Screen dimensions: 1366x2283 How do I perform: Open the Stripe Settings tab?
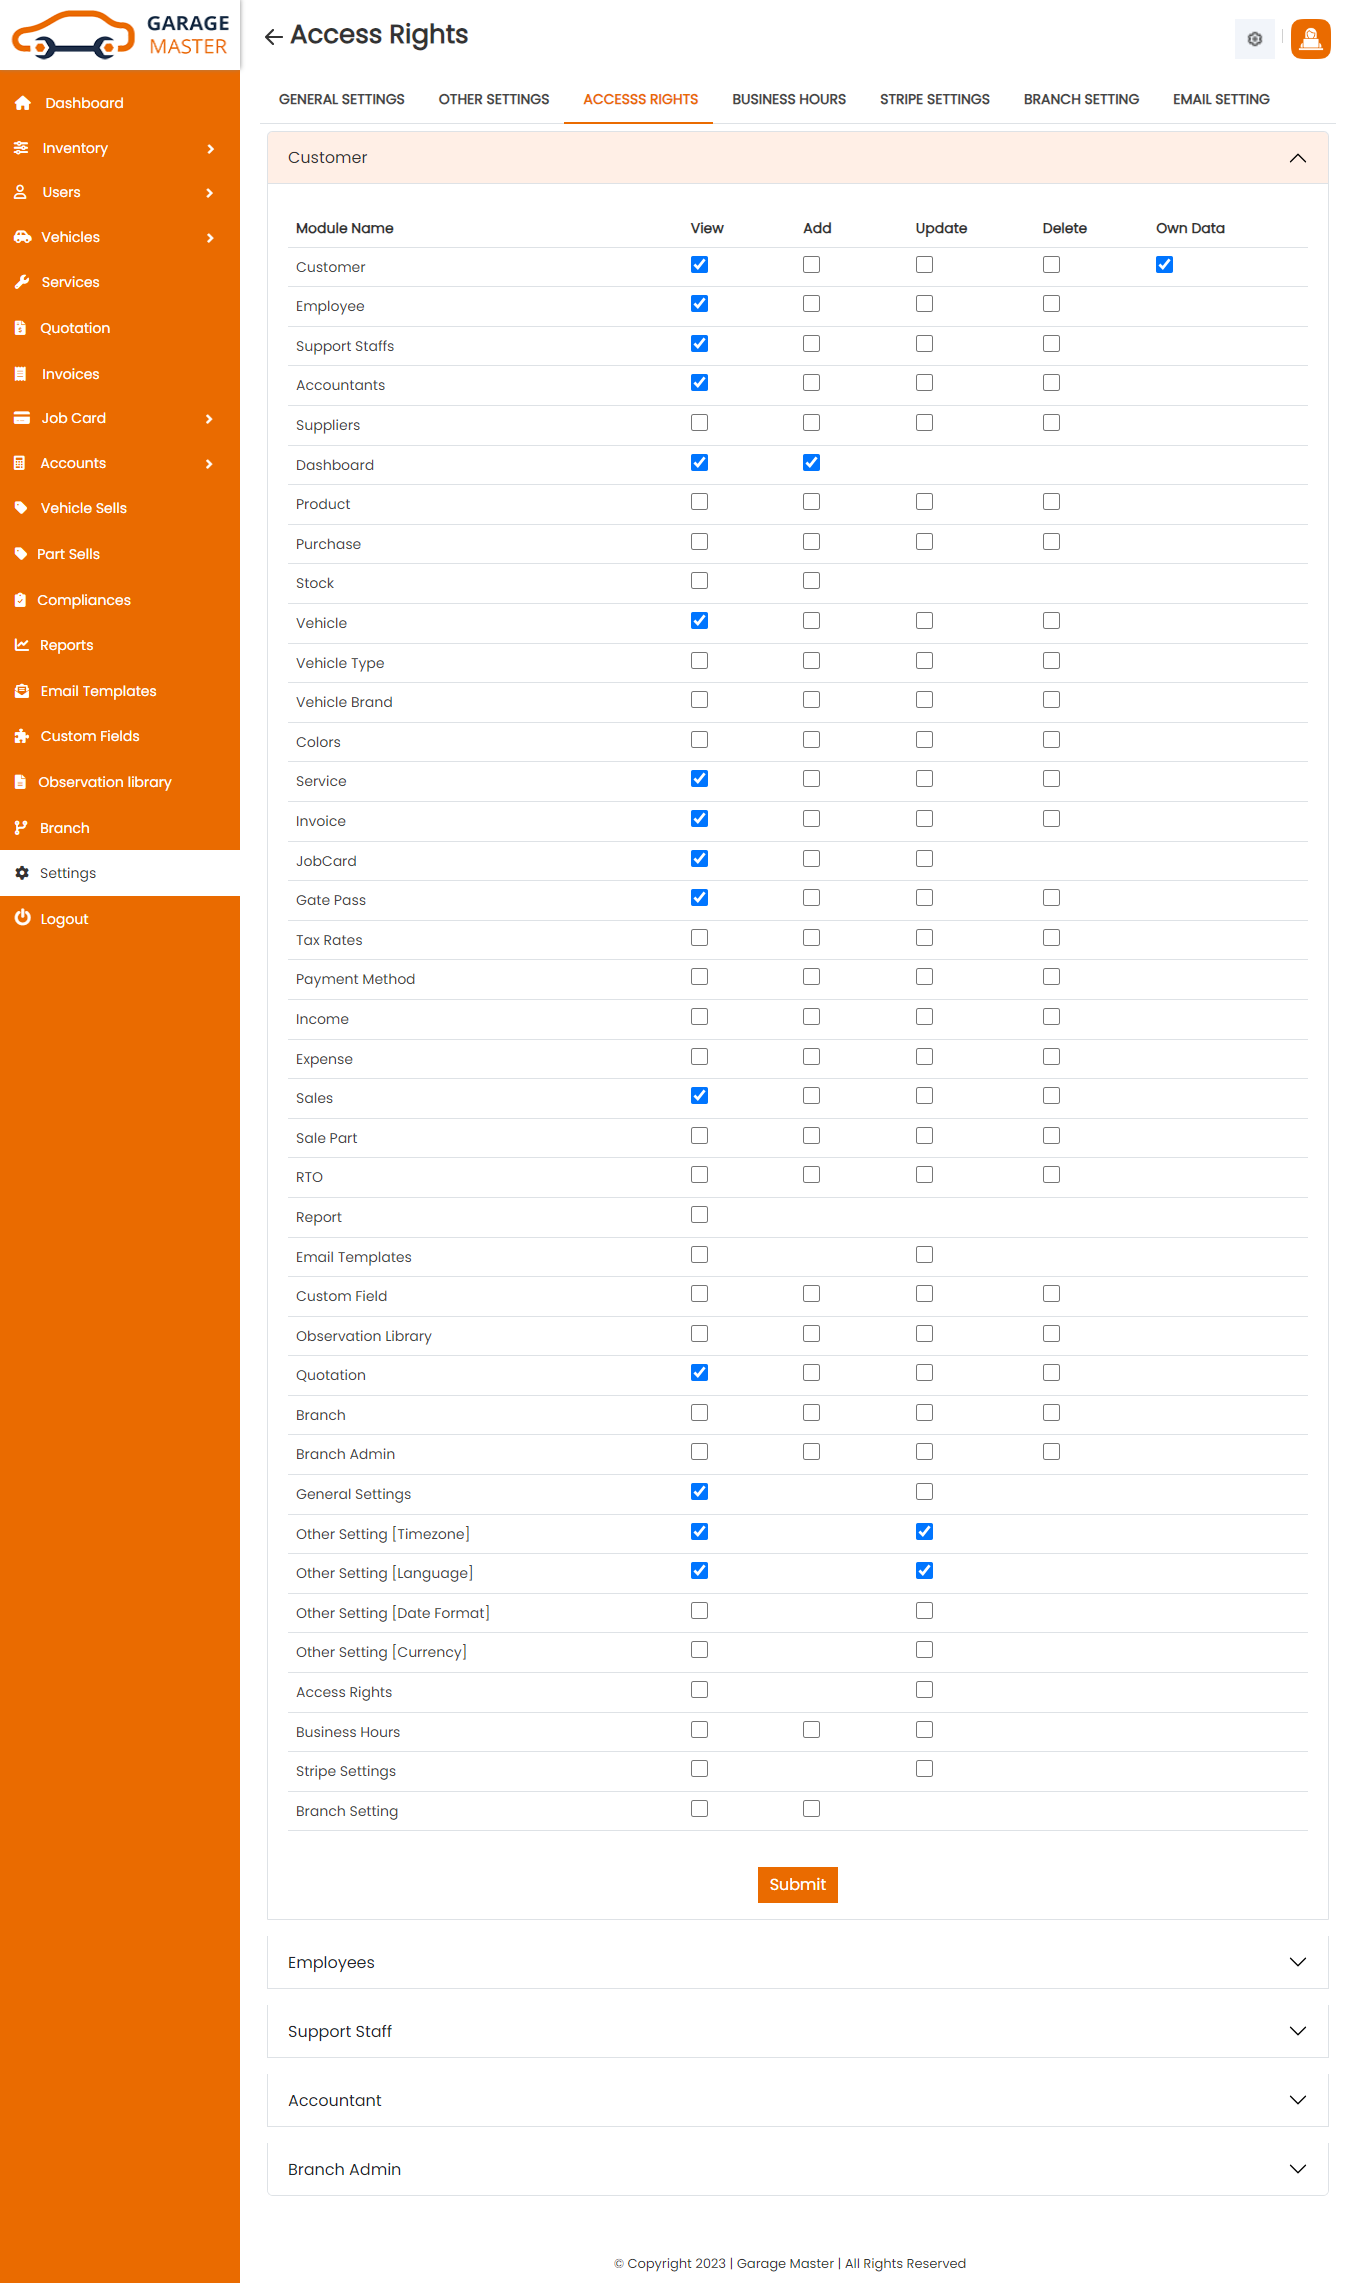click(934, 99)
